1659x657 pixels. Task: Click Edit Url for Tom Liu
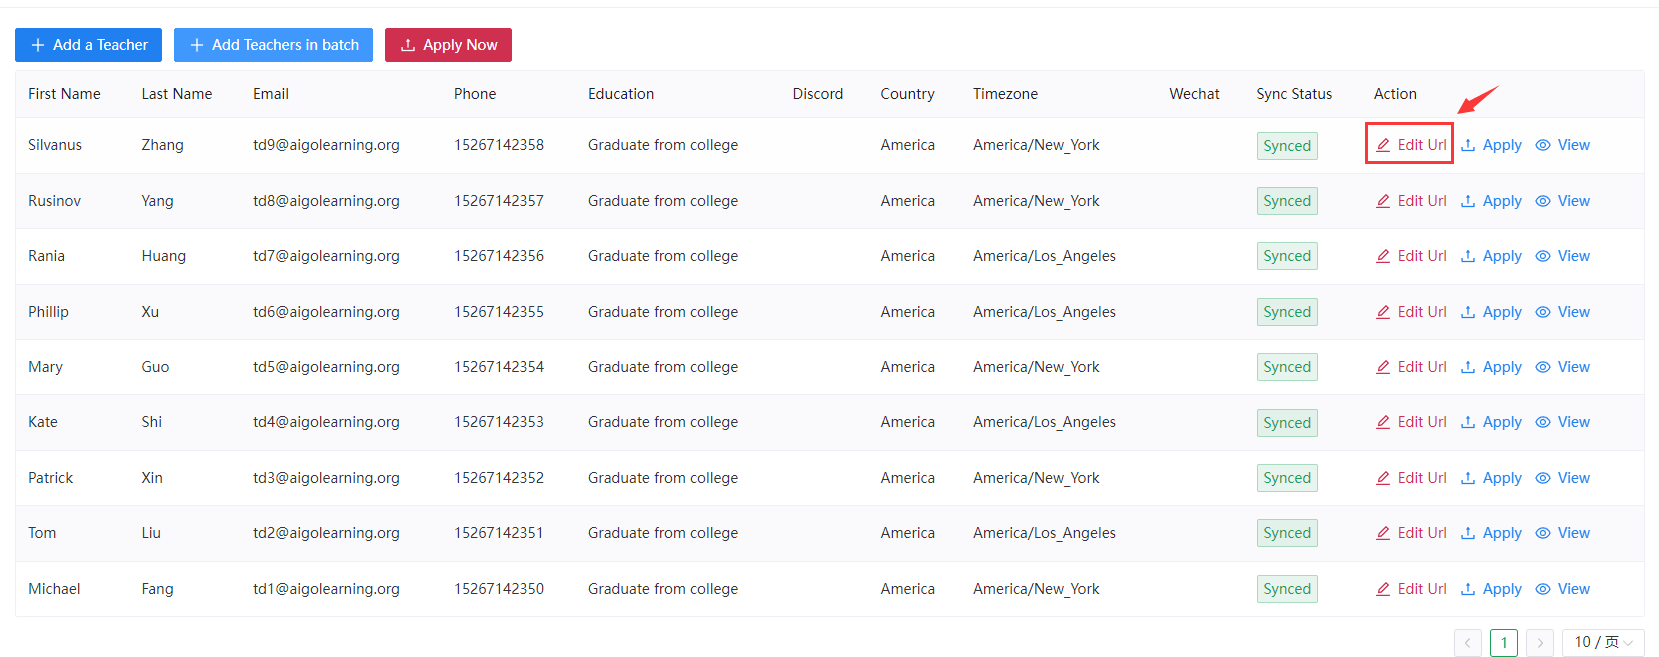pyautogui.click(x=1421, y=533)
